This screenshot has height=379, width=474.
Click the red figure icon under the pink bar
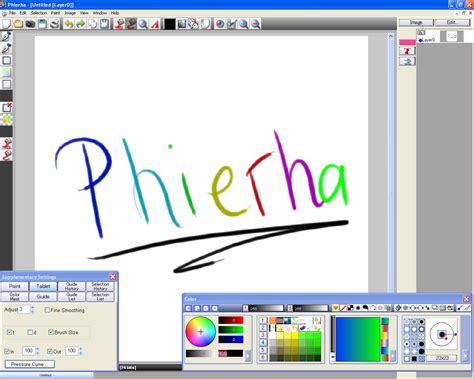(x=407, y=51)
